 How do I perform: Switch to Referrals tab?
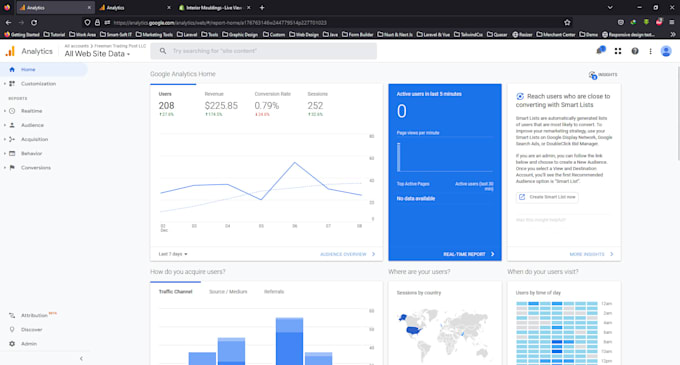274,292
